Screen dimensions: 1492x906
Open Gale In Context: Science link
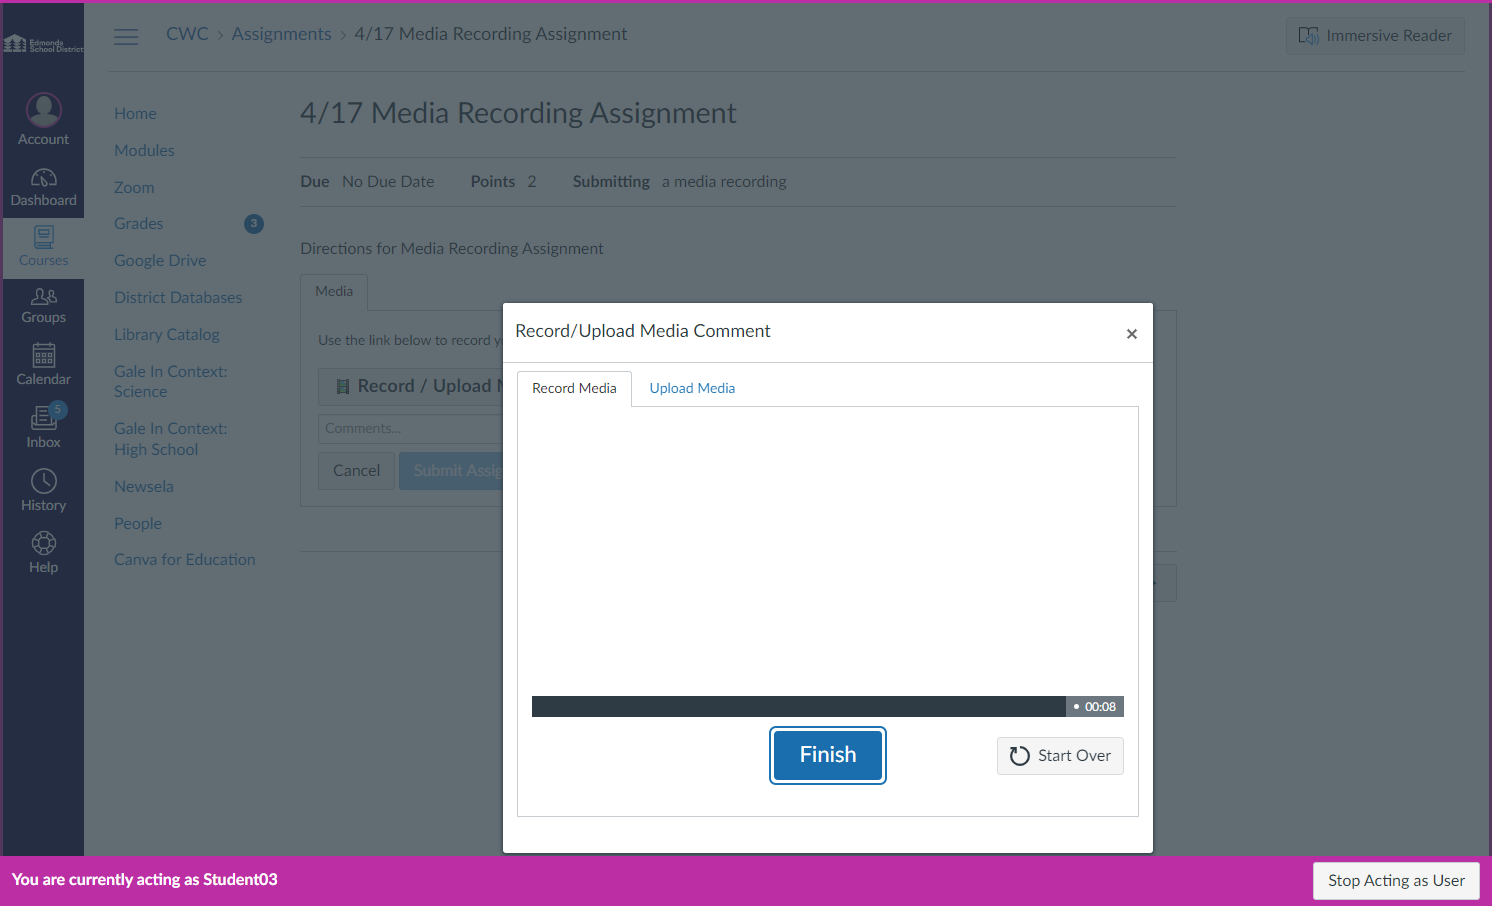coord(170,382)
